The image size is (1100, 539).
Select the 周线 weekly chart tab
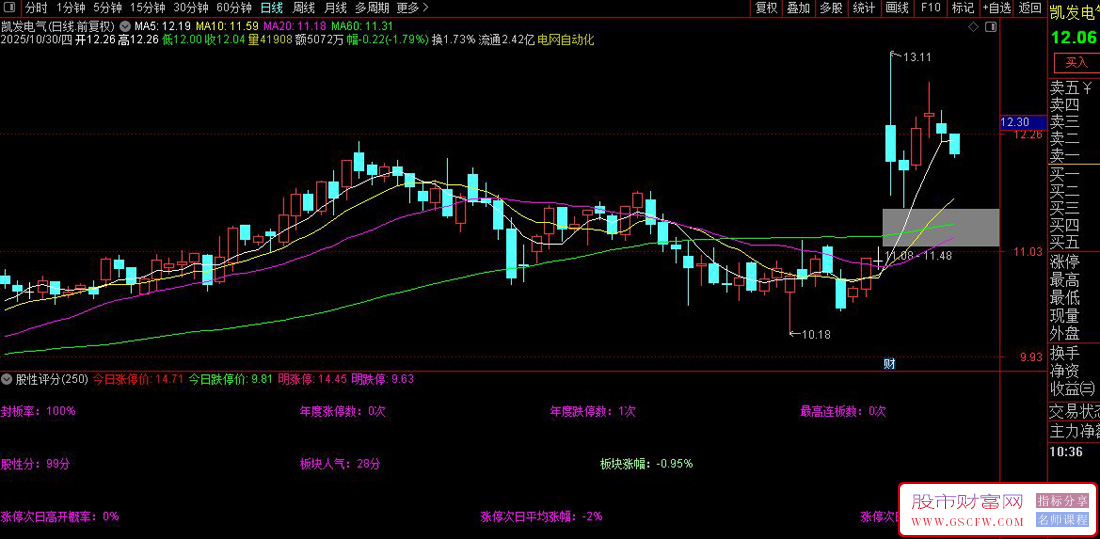point(304,8)
